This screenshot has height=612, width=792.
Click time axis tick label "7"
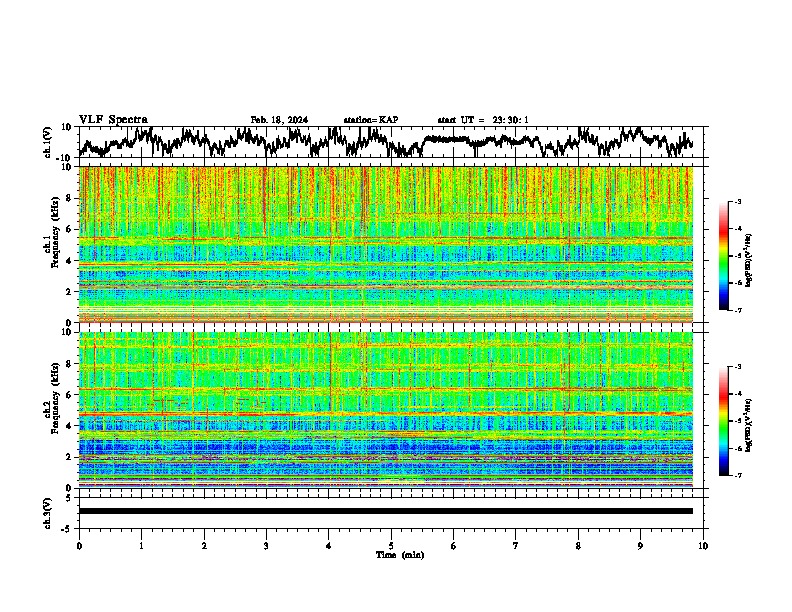(516, 546)
